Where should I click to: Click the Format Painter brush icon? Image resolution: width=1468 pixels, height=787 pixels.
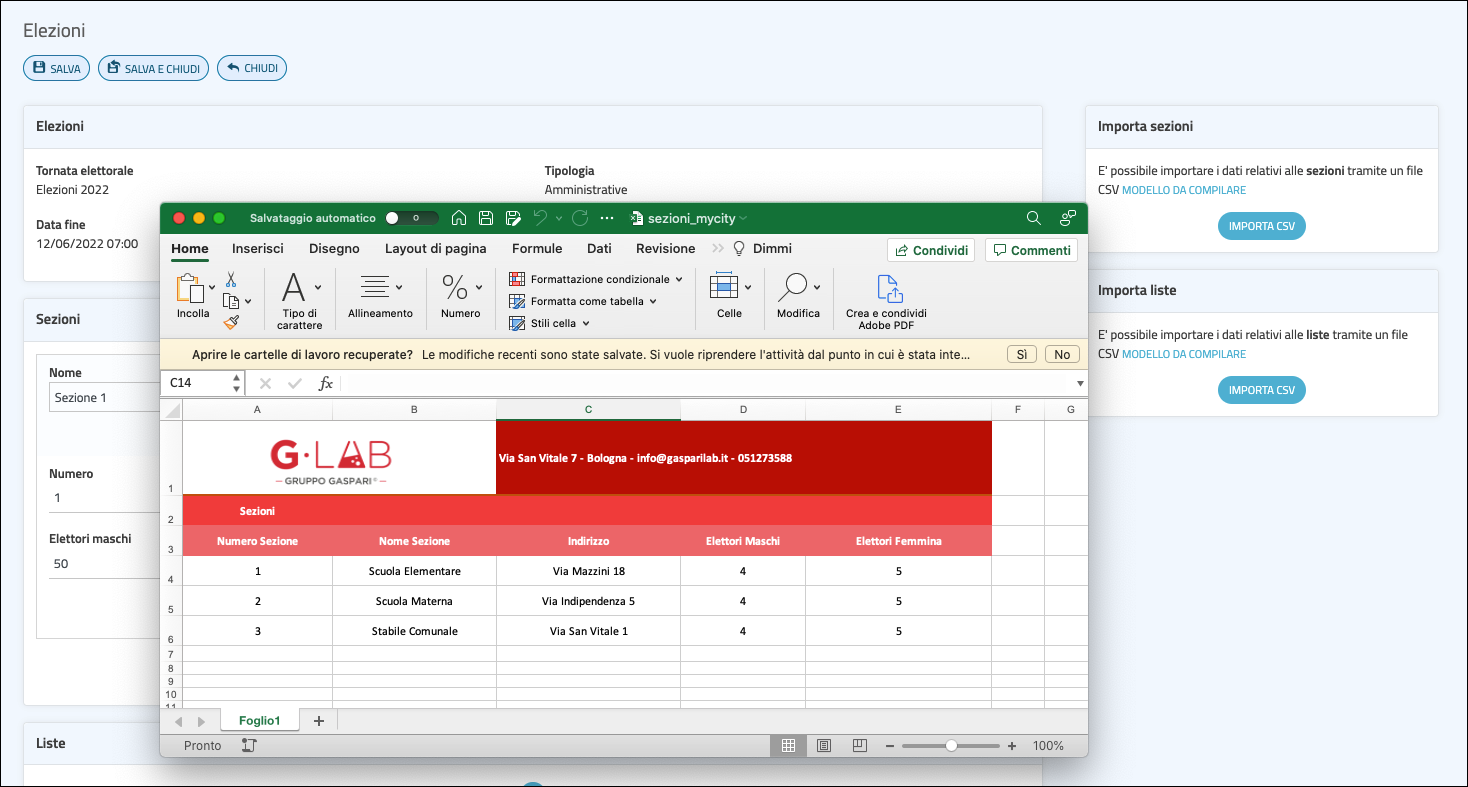(231, 322)
